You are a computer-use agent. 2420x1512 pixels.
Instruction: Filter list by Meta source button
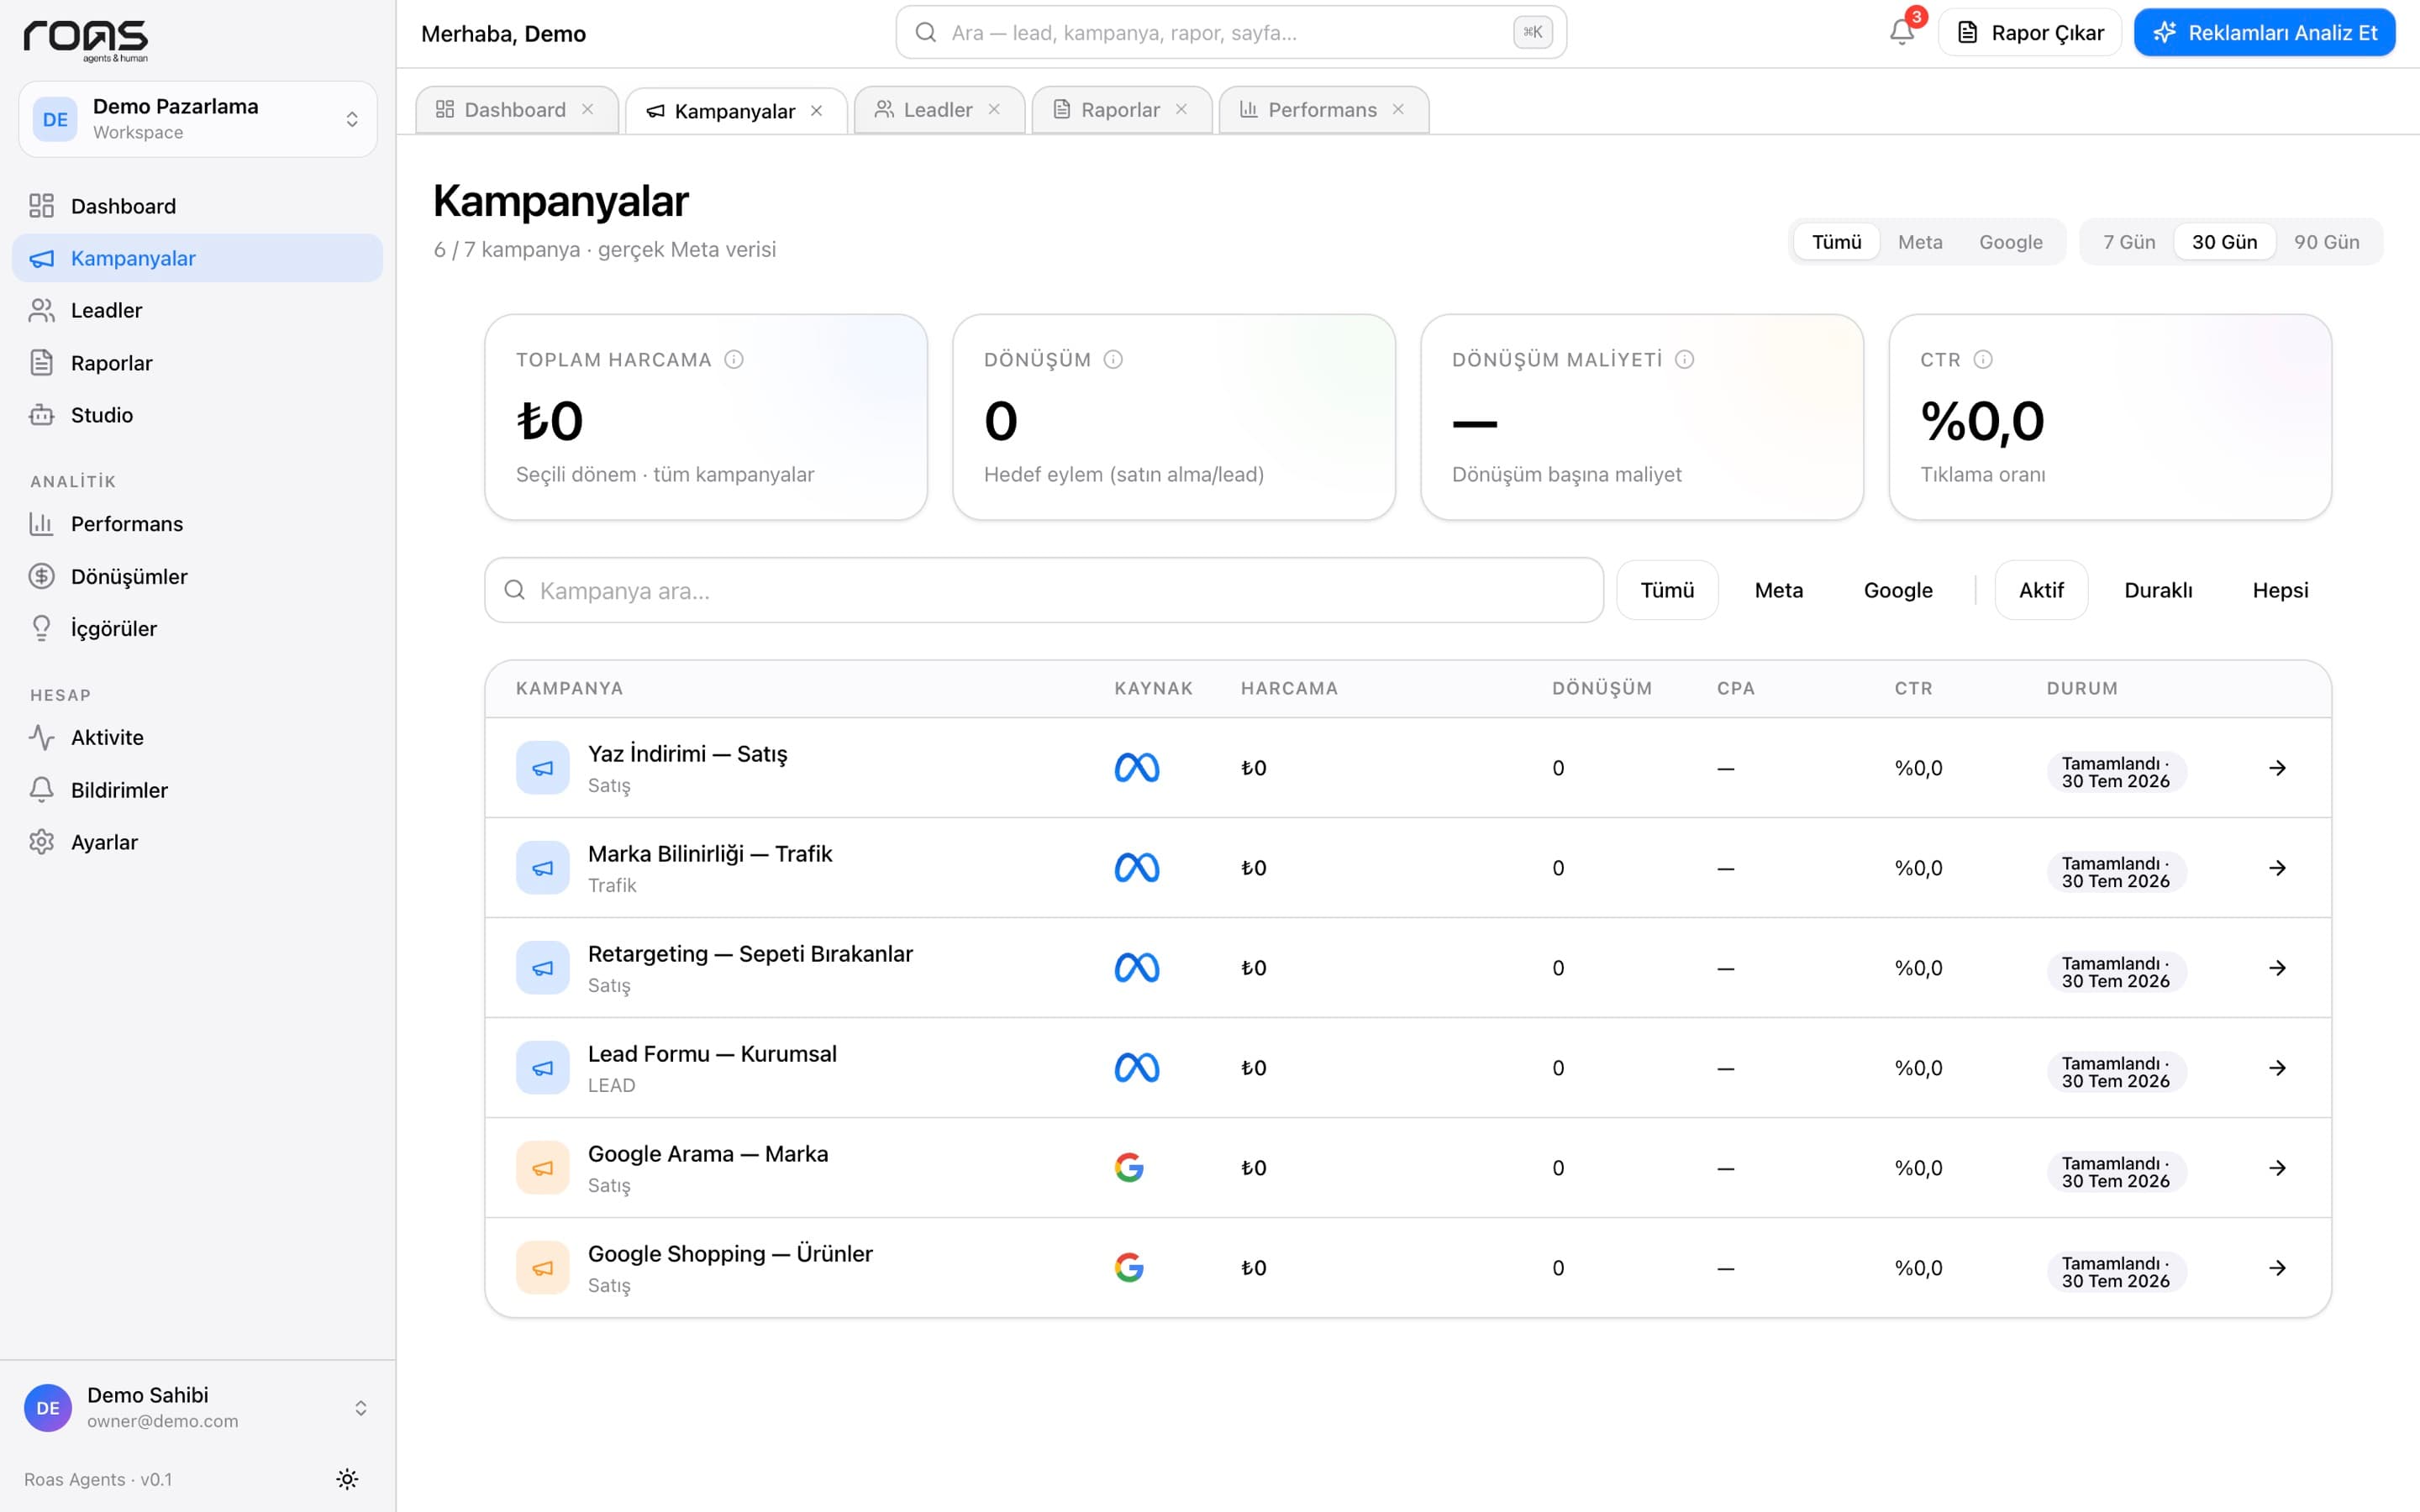[1778, 590]
